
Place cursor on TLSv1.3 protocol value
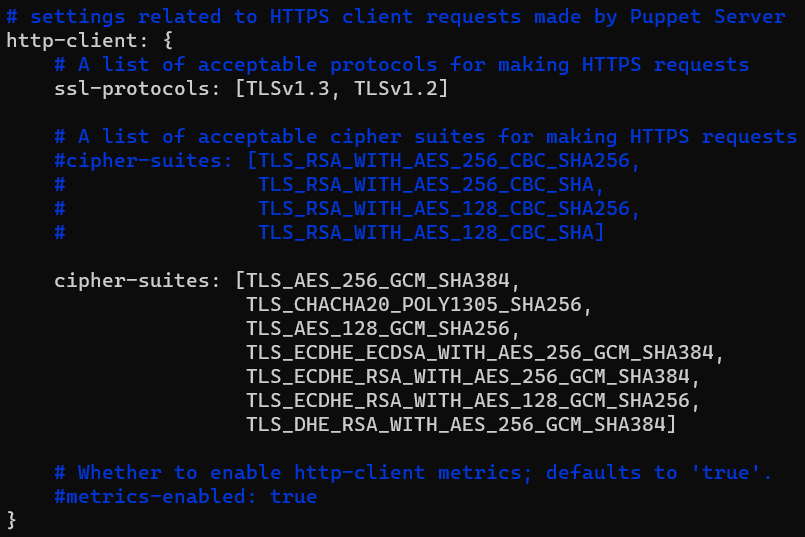pyautogui.click(x=288, y=88)
